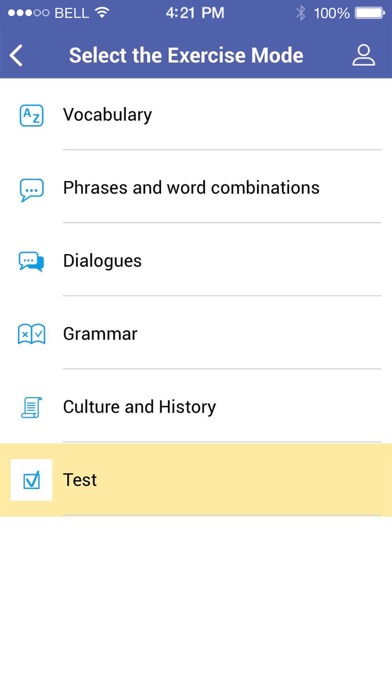Select the Grammar exercise mode
The image size is (392, 696).
(196, 333)
